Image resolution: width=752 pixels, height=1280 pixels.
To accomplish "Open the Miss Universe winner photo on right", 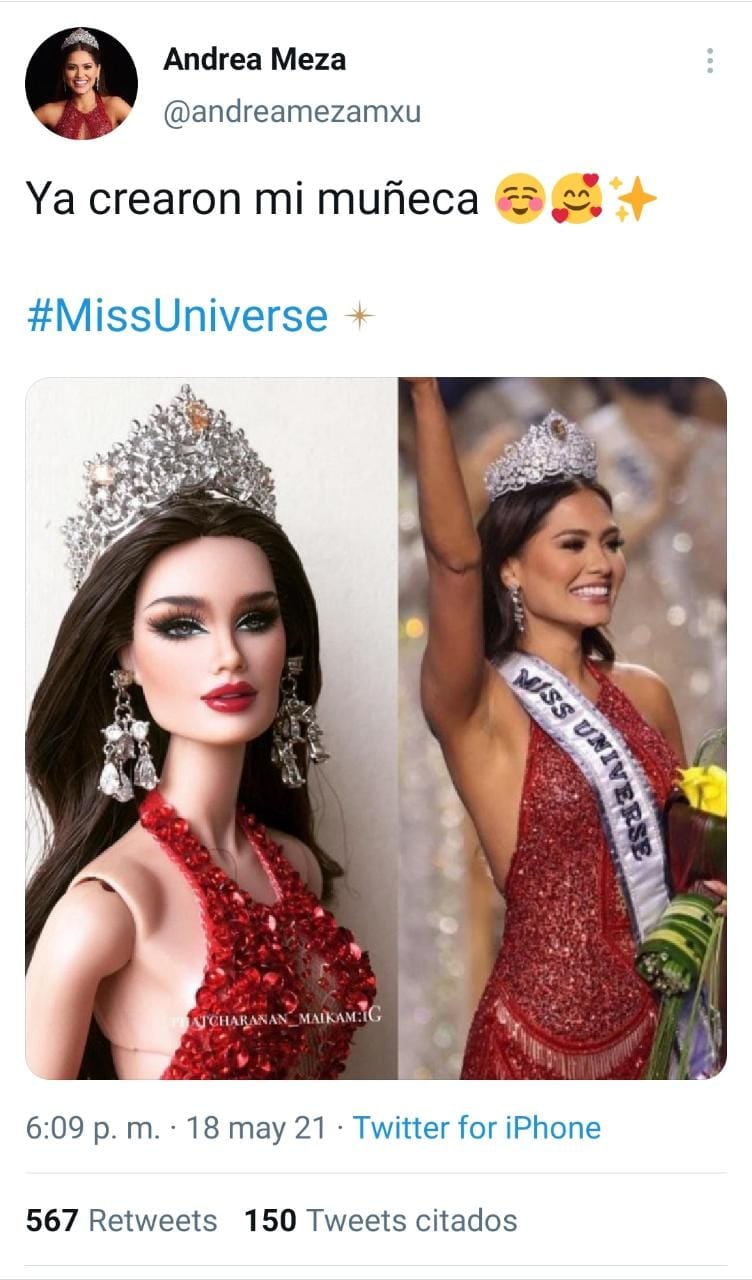I will (563, 728).
